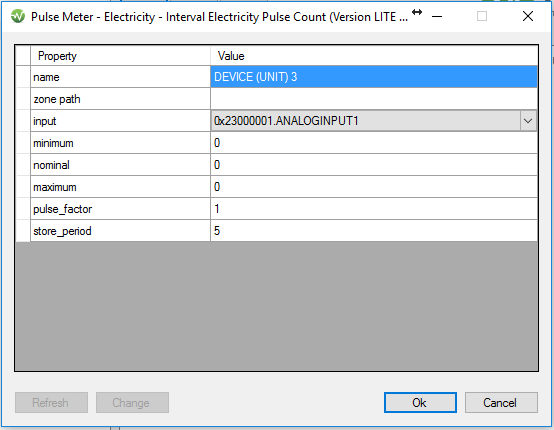Click the nominal value cell
The image size is (554, 430).
pyautogui.click(x=374, y=165)
